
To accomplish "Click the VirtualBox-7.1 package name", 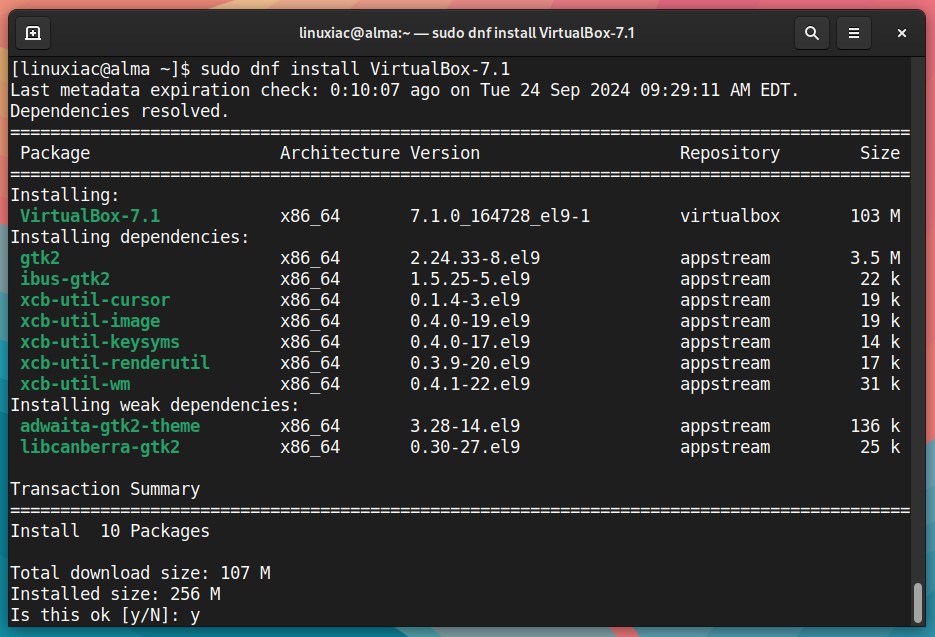I will (90, 216).
